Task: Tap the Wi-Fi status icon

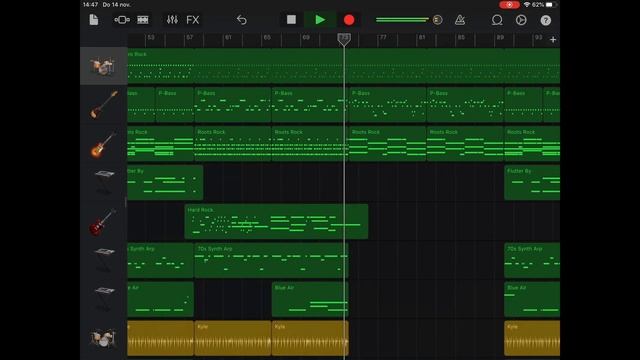Action: click(527, 4)
